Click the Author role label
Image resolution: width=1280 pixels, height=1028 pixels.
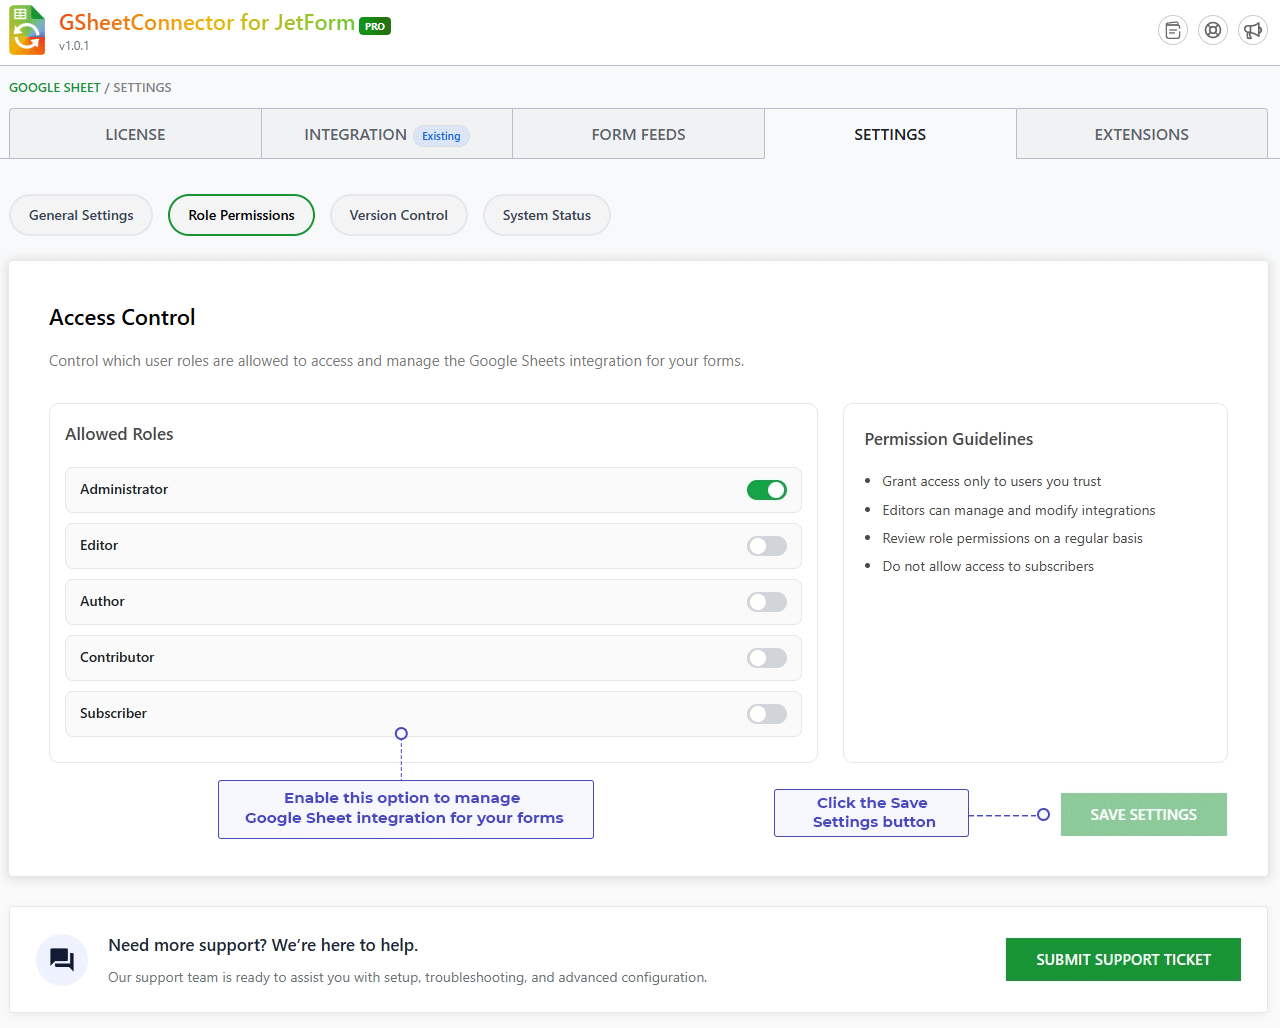102,601
